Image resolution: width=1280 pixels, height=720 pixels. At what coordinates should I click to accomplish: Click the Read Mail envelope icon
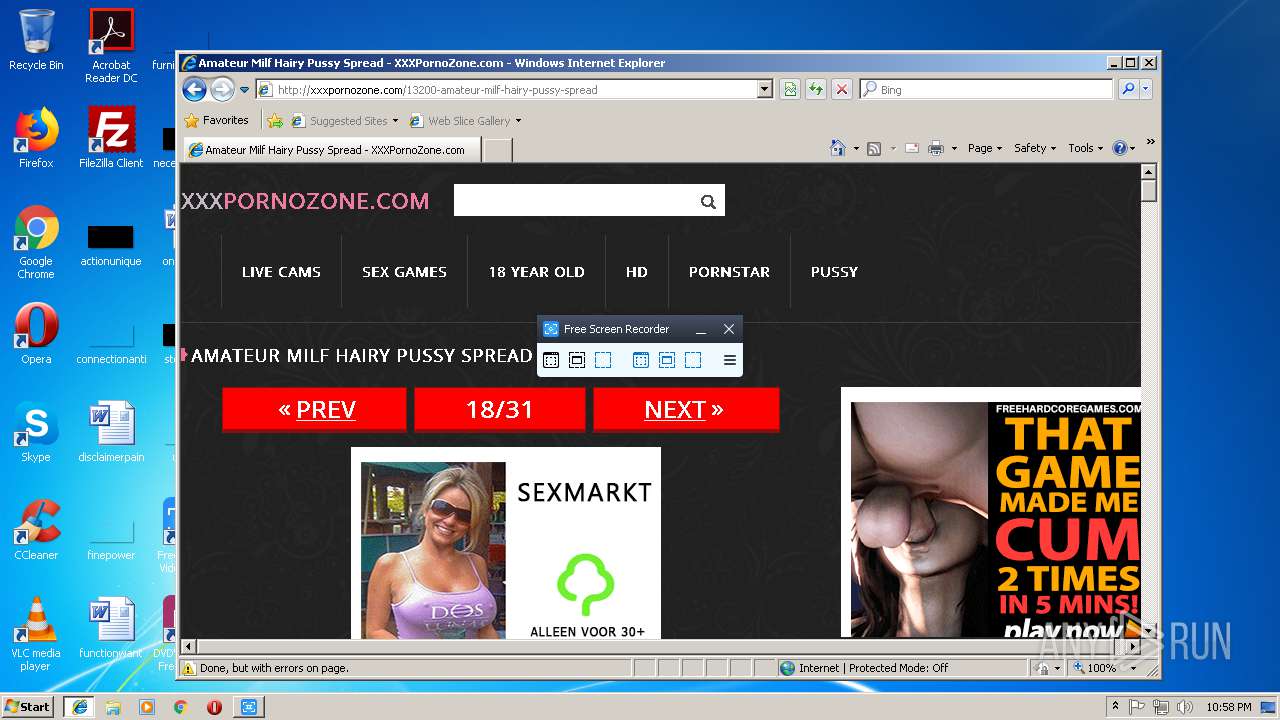pos(912,148)
